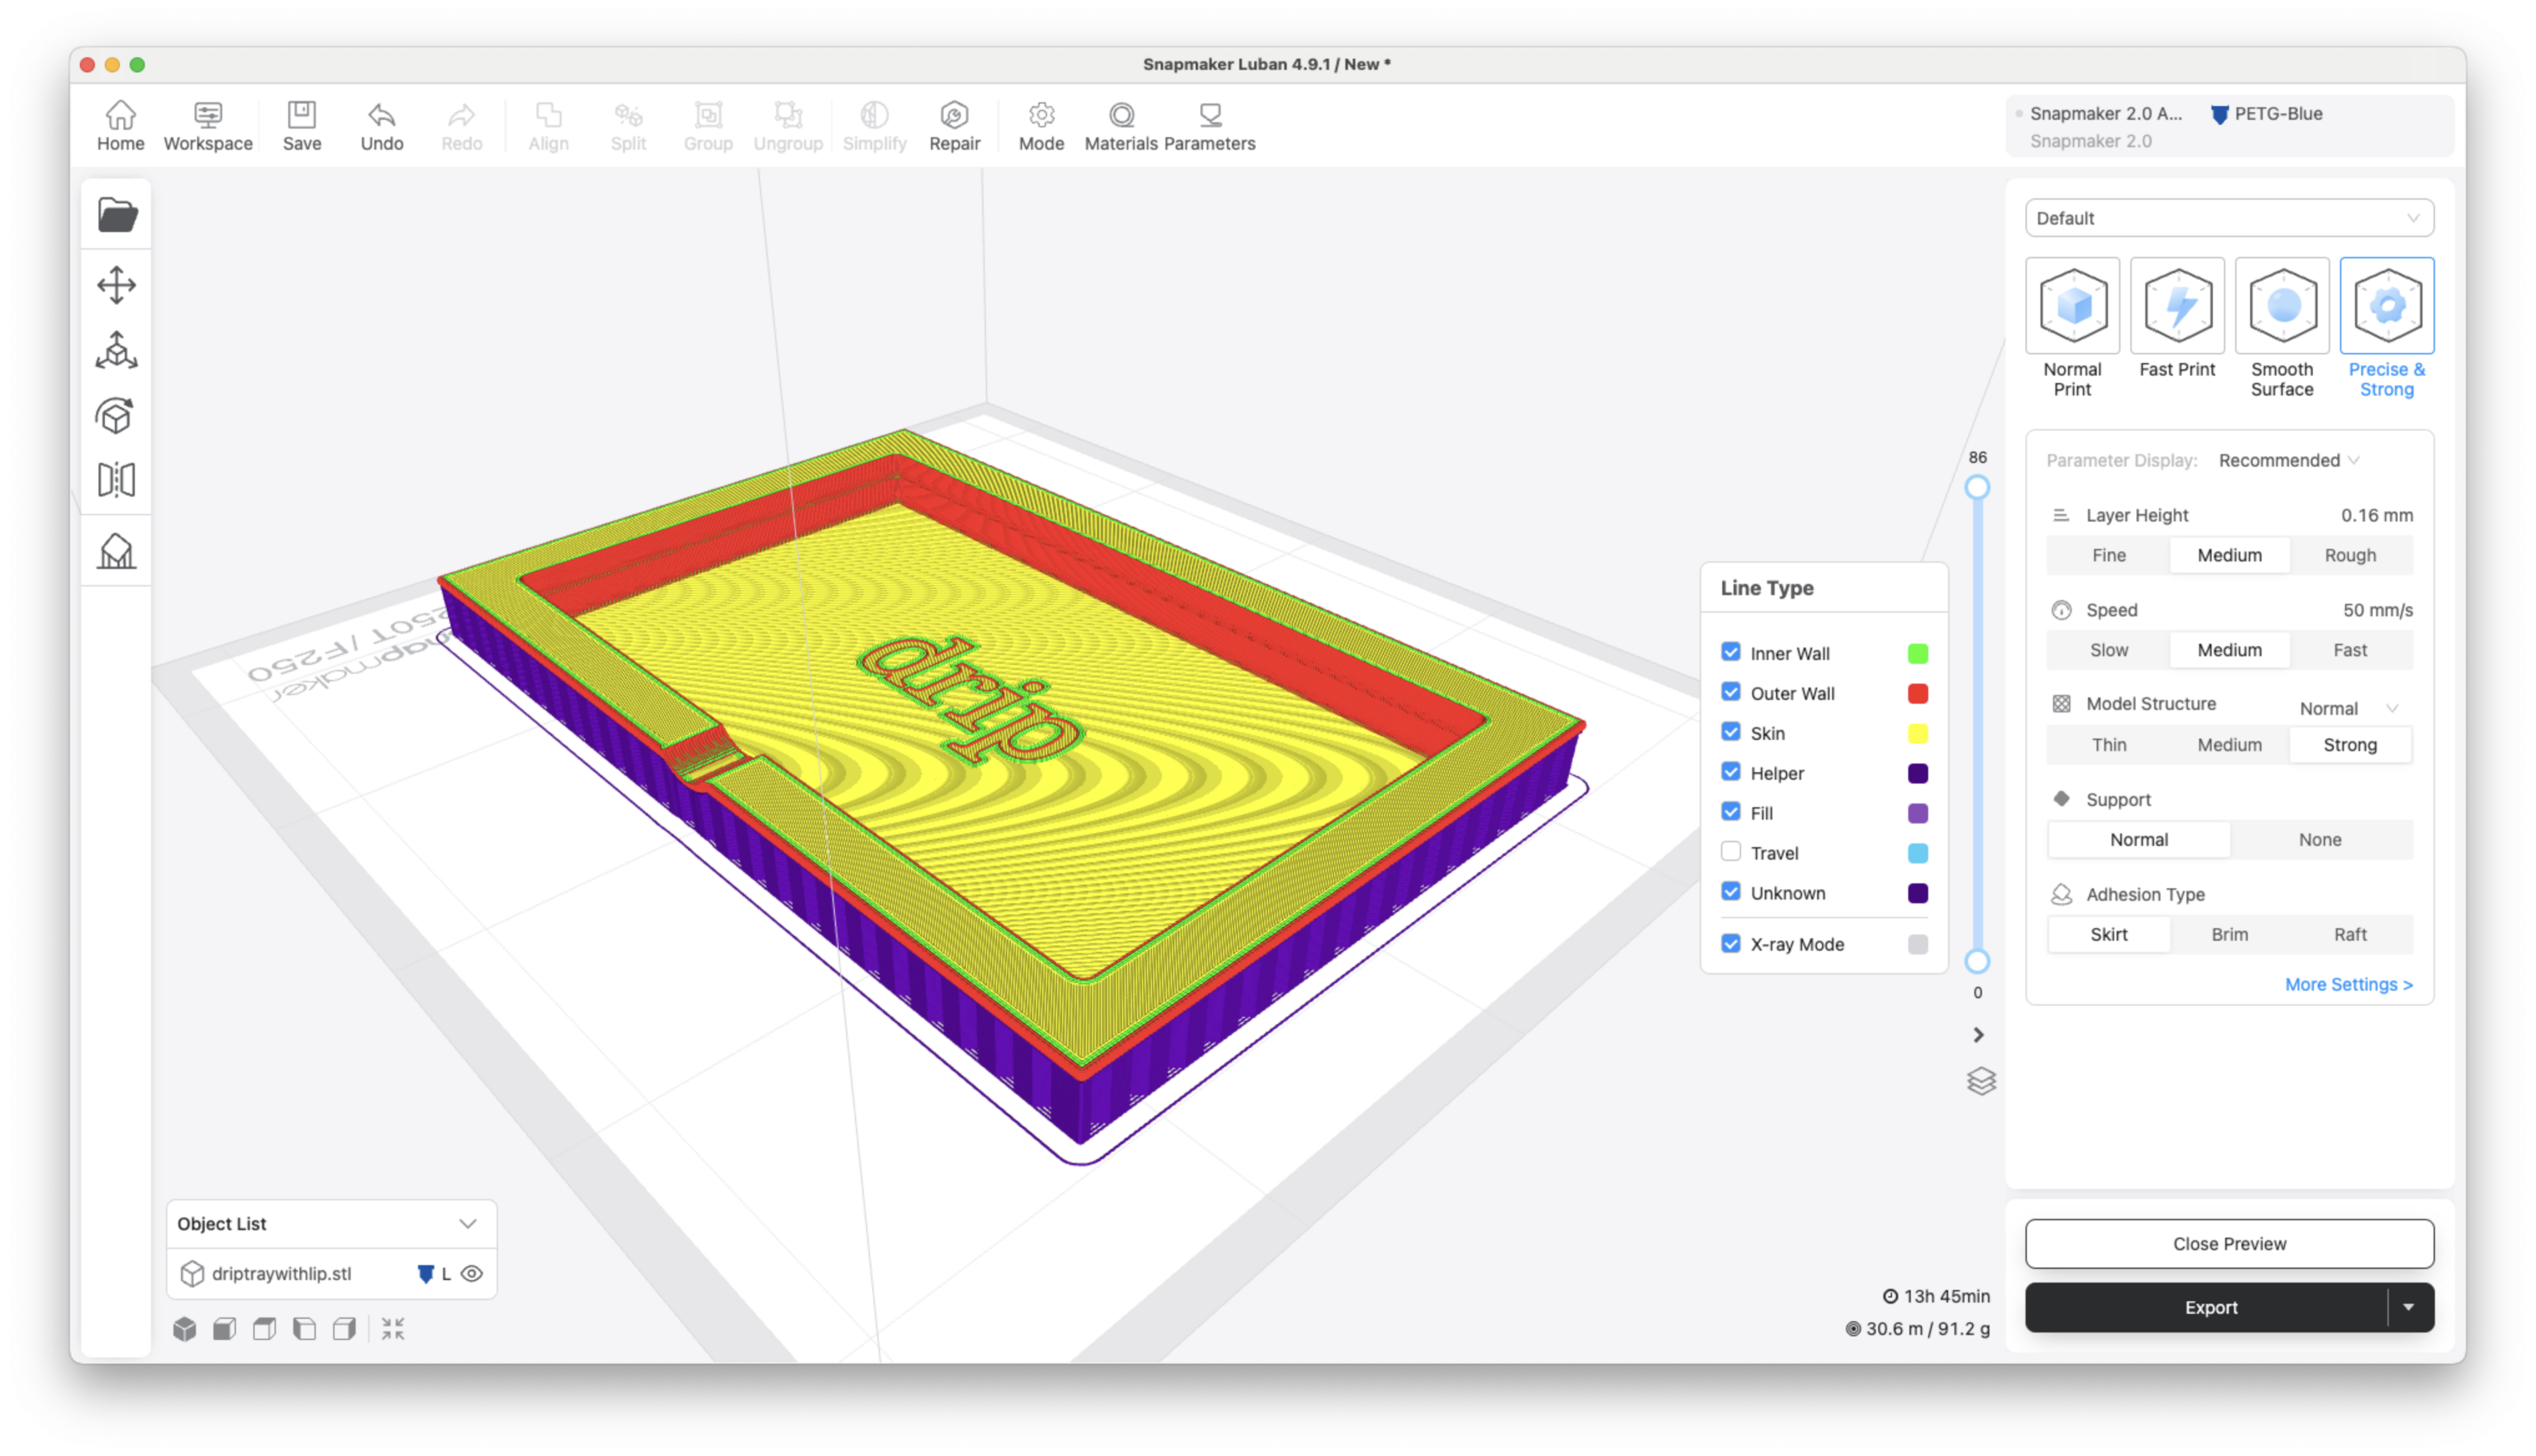Image resolution: width=2536 pixels, height=1456 pixels.
Task: Click top handle of layer slider
Action: [1977, 487]
